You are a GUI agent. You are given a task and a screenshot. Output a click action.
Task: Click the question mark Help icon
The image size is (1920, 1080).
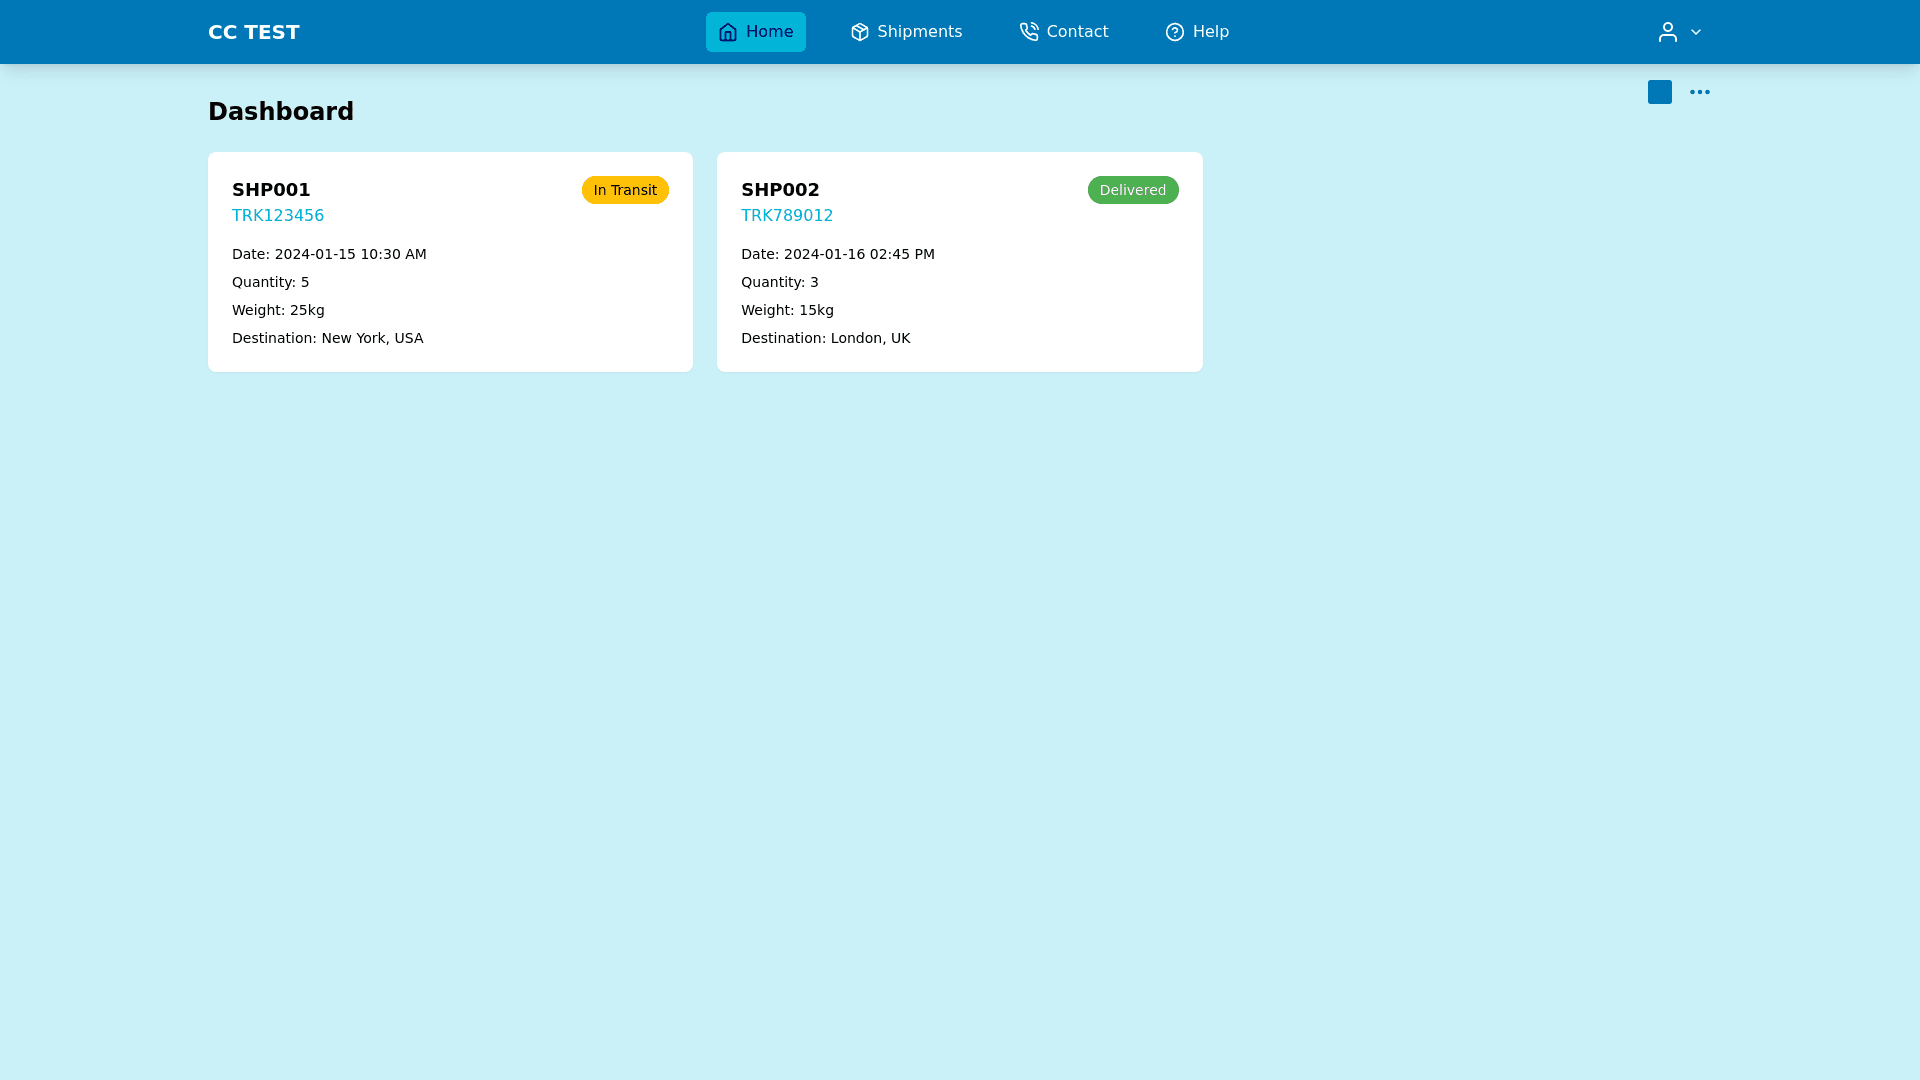(x=1175, y=32)
